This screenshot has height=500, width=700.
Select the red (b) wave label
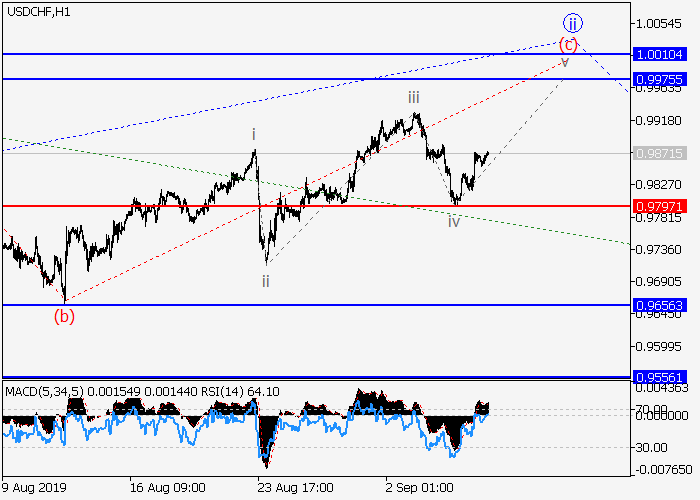coord(64,316)
